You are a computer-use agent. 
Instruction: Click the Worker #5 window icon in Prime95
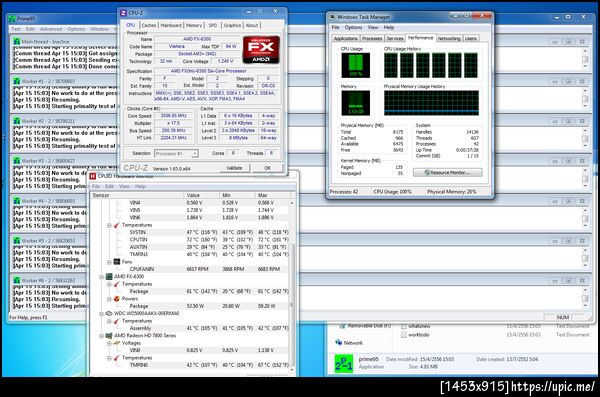(x=16, y=240)
